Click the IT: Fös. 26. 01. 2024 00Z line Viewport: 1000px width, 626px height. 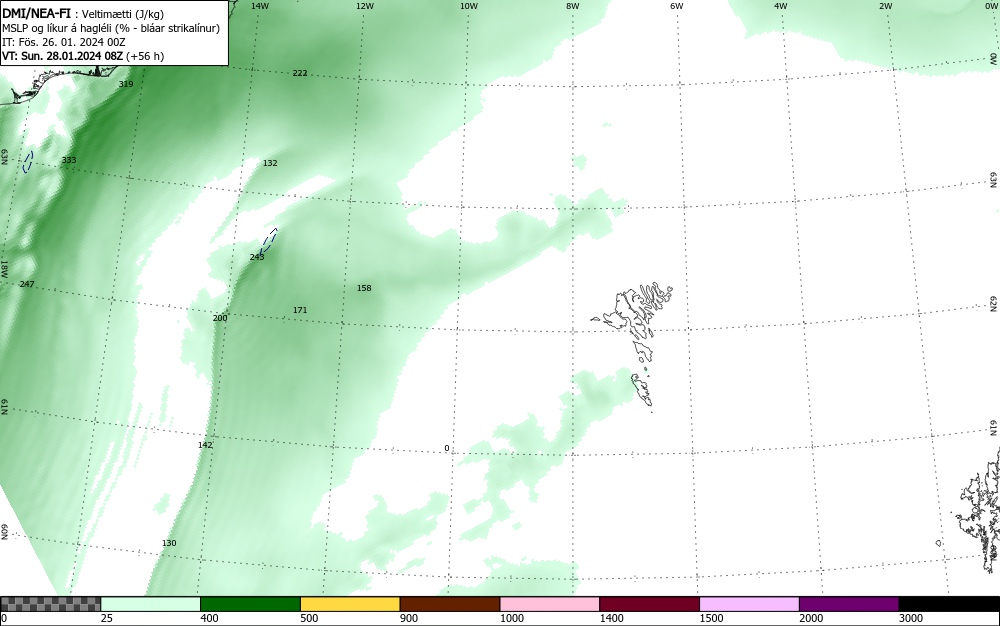64,42
